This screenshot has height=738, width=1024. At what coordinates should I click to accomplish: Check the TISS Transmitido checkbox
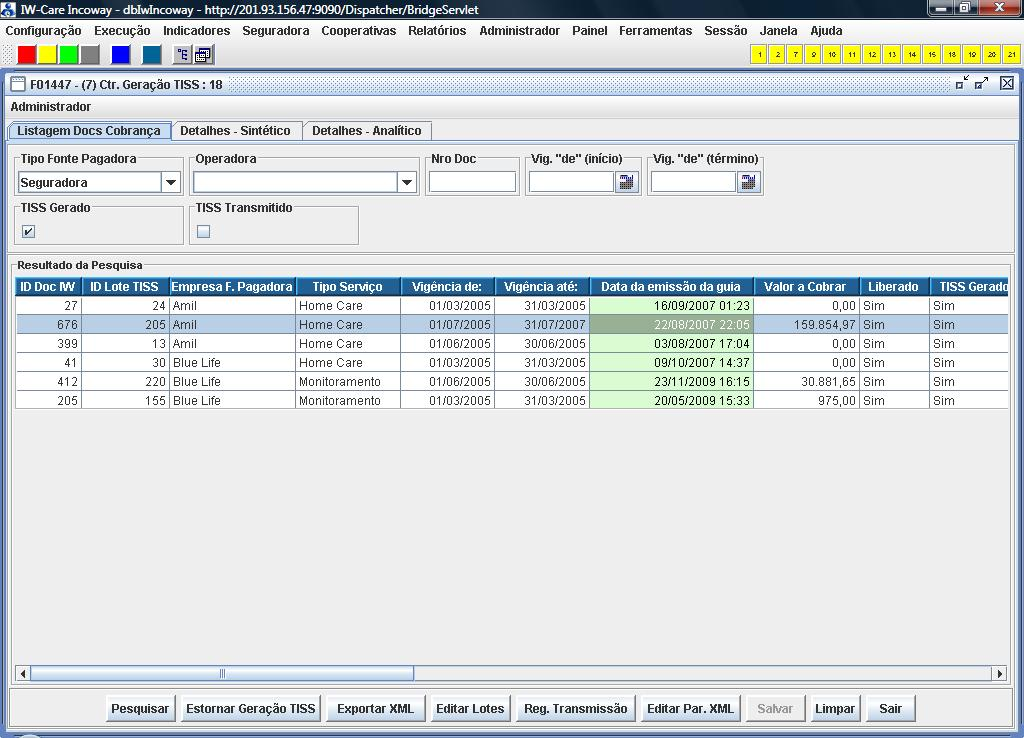tap(204, 231)
